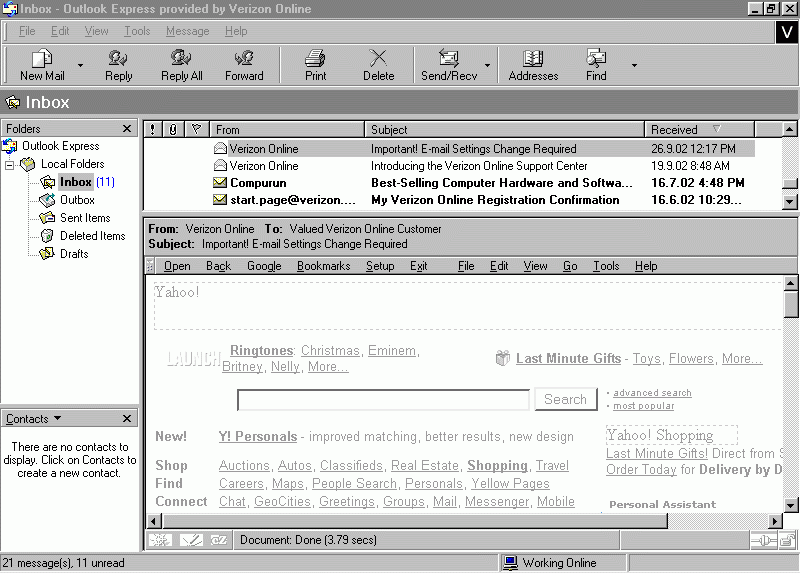
Task: Open the Last Minute Gifts link
Action: point(568,359)
